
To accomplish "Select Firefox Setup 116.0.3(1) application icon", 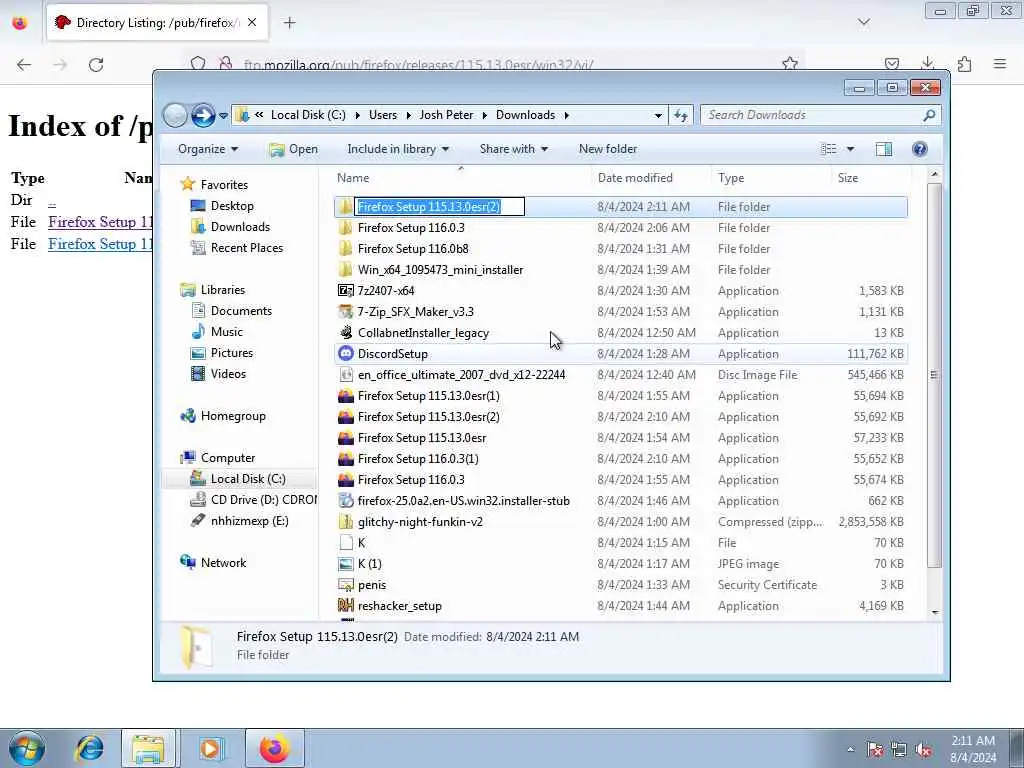I will click(x=345, y=458).
